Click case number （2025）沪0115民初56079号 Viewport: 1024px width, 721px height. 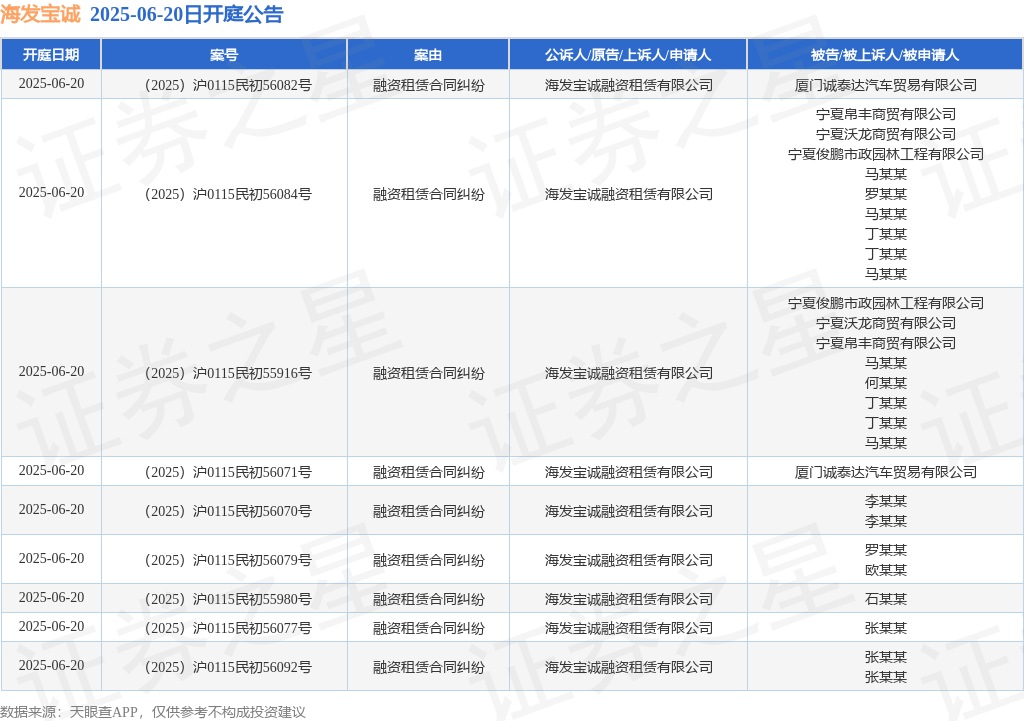pyautogui.click(x=225, y=560)
